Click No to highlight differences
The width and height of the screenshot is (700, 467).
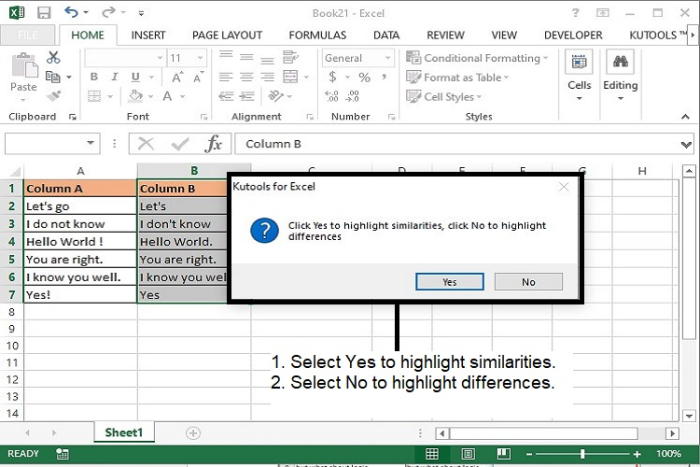529,282
